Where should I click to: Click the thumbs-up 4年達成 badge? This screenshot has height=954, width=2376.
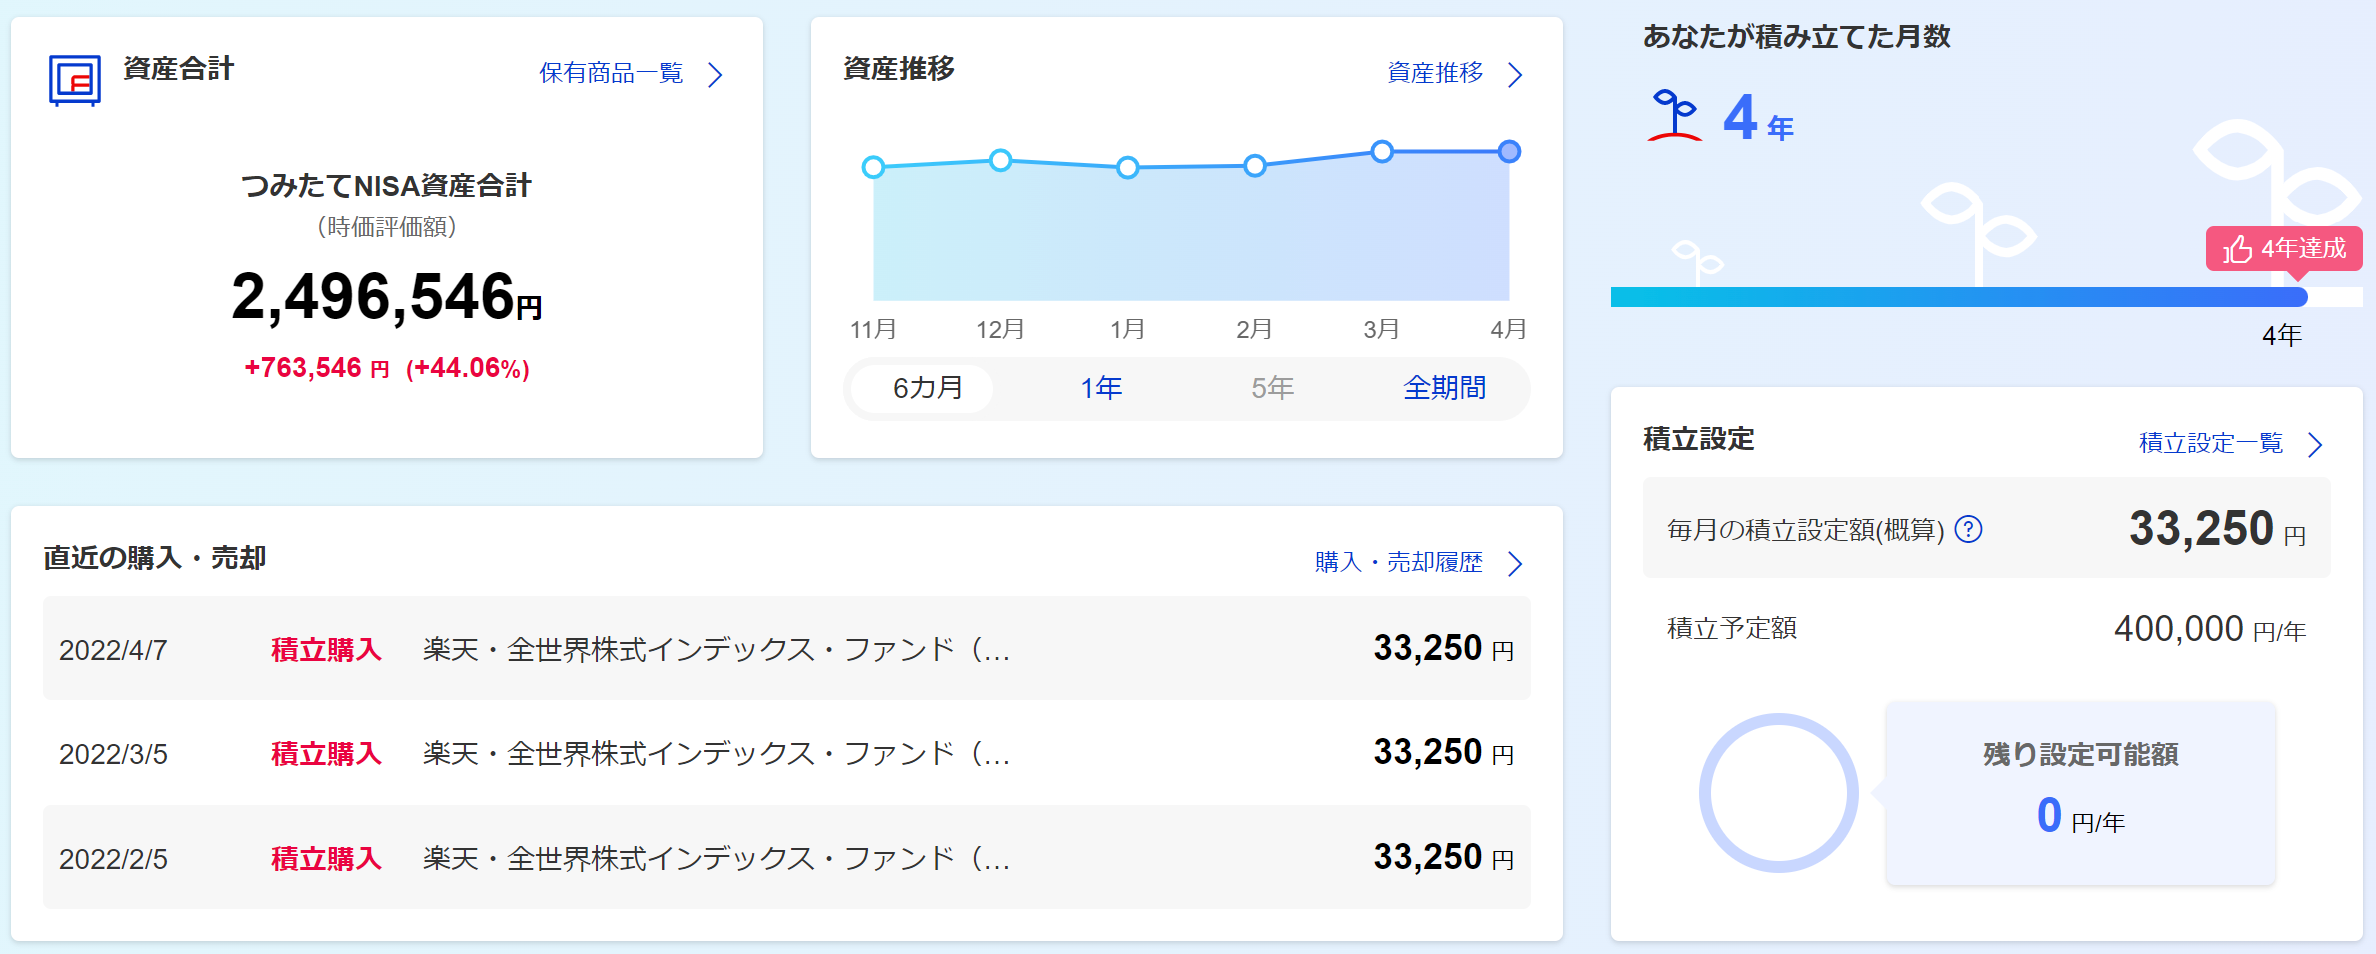click(2284, 248)
